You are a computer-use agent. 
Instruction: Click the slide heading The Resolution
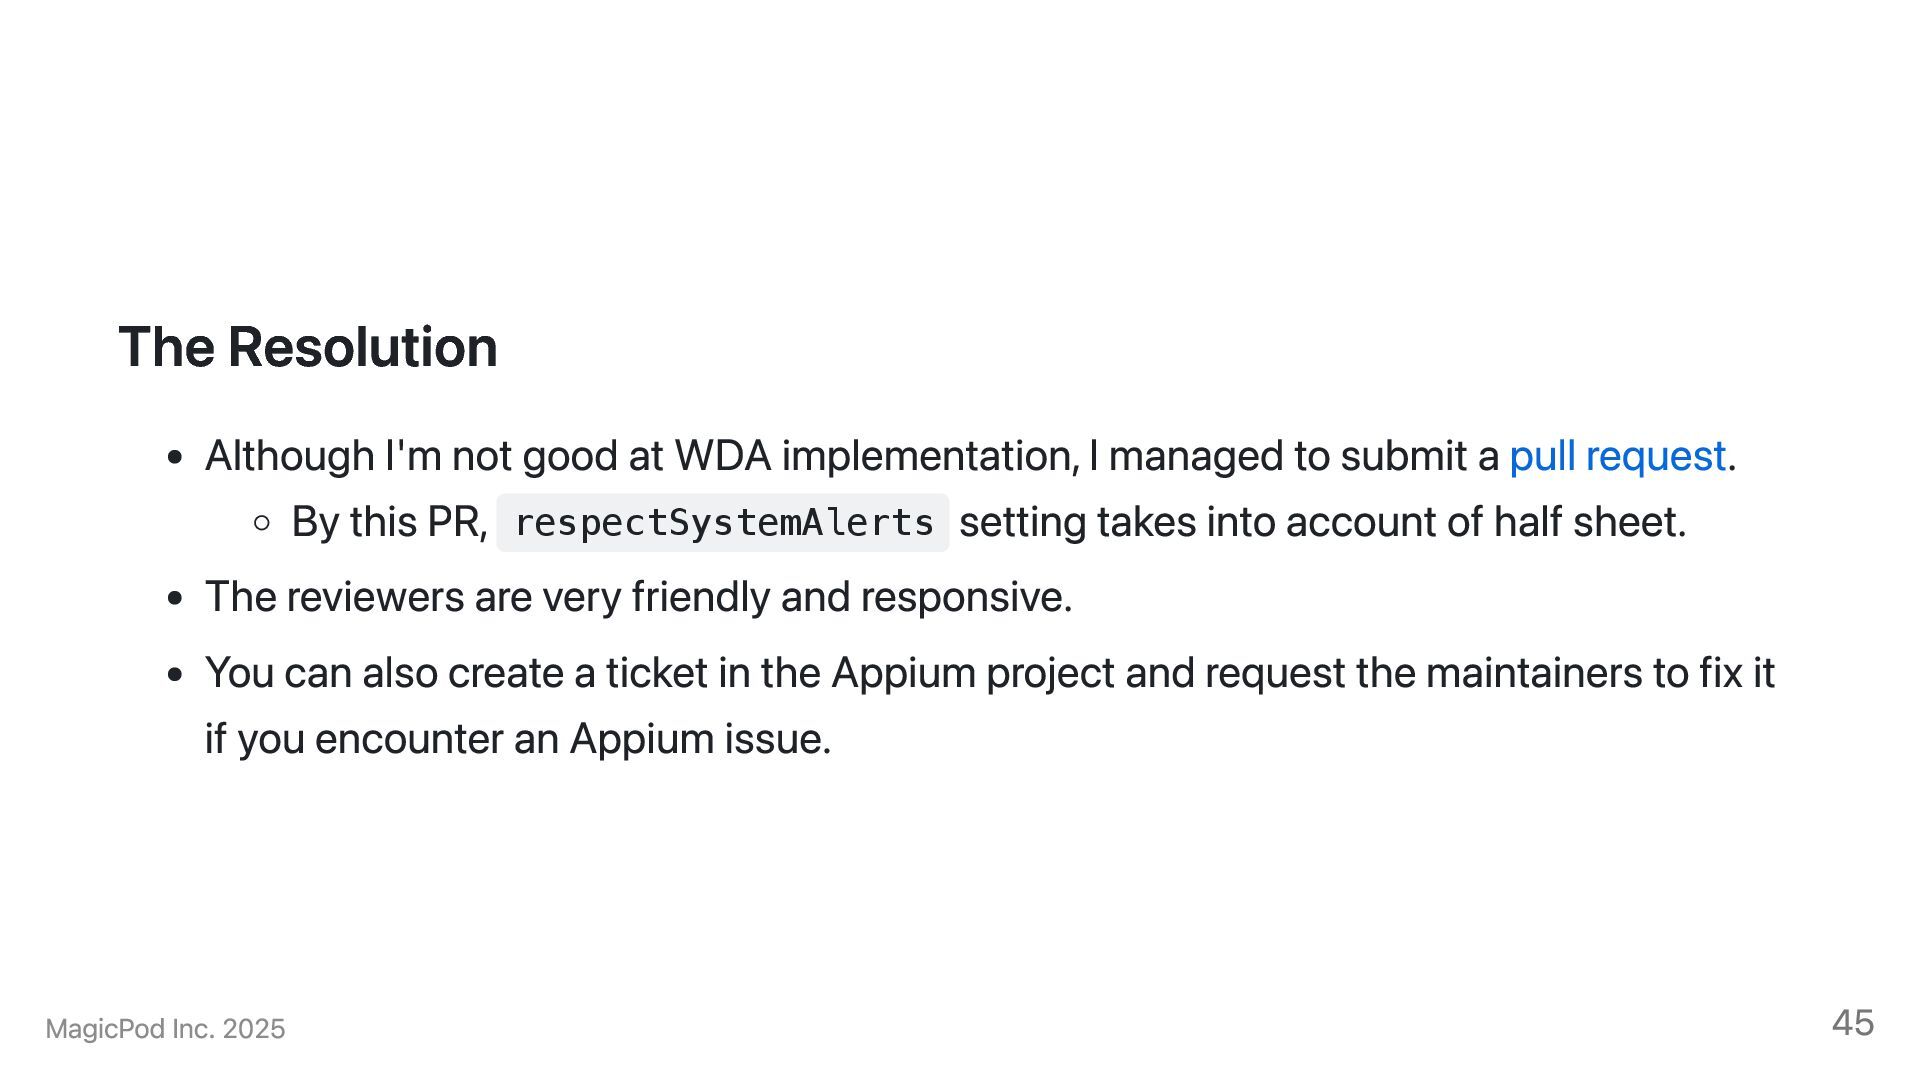coord(308,347)
